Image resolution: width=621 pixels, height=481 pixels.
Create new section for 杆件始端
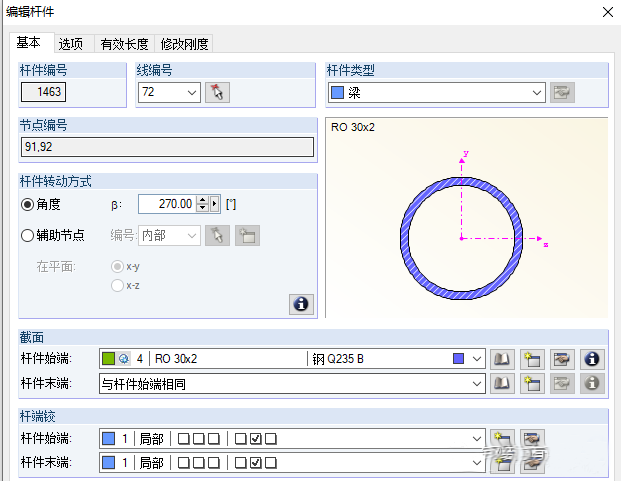point(533,359)
